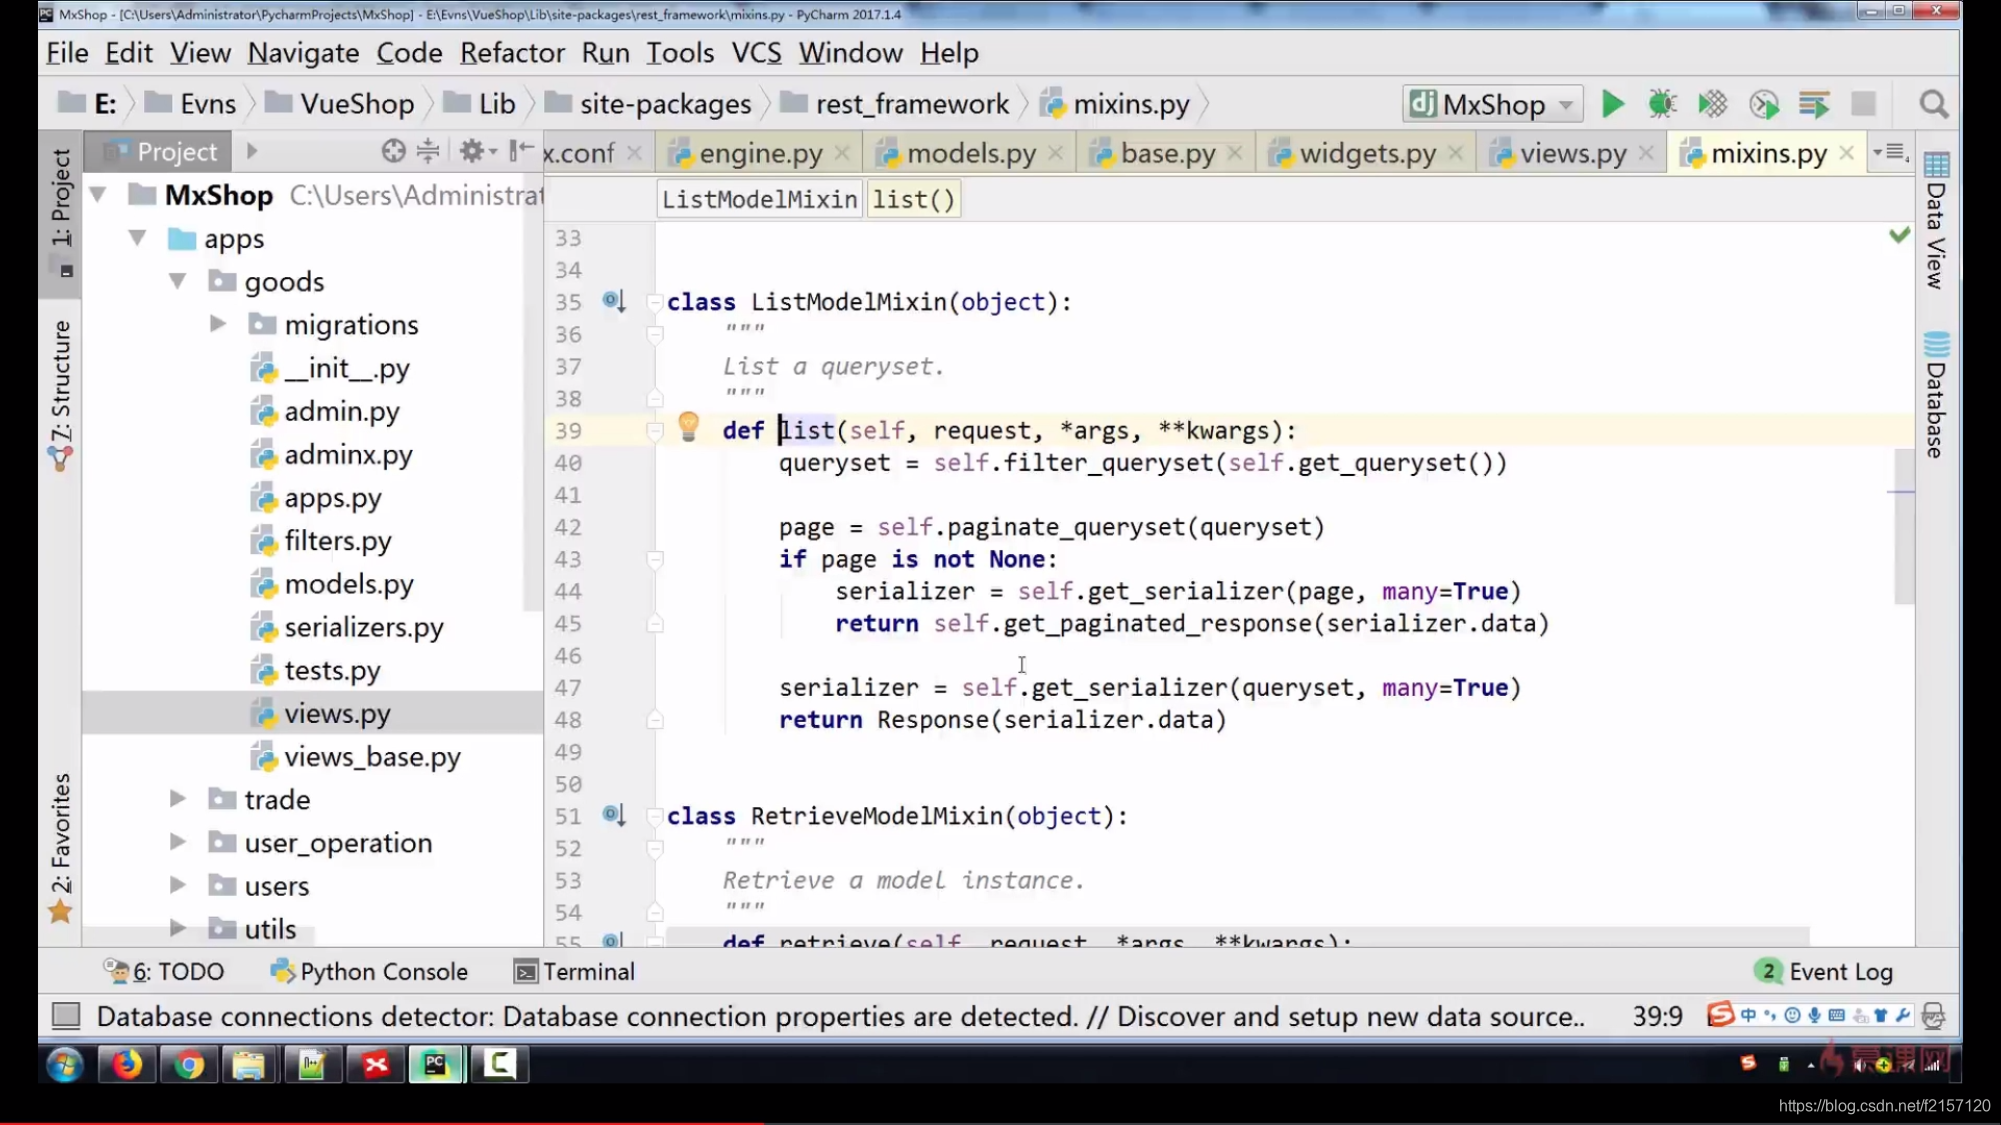Expand the migrations folder

click(217, 324)
